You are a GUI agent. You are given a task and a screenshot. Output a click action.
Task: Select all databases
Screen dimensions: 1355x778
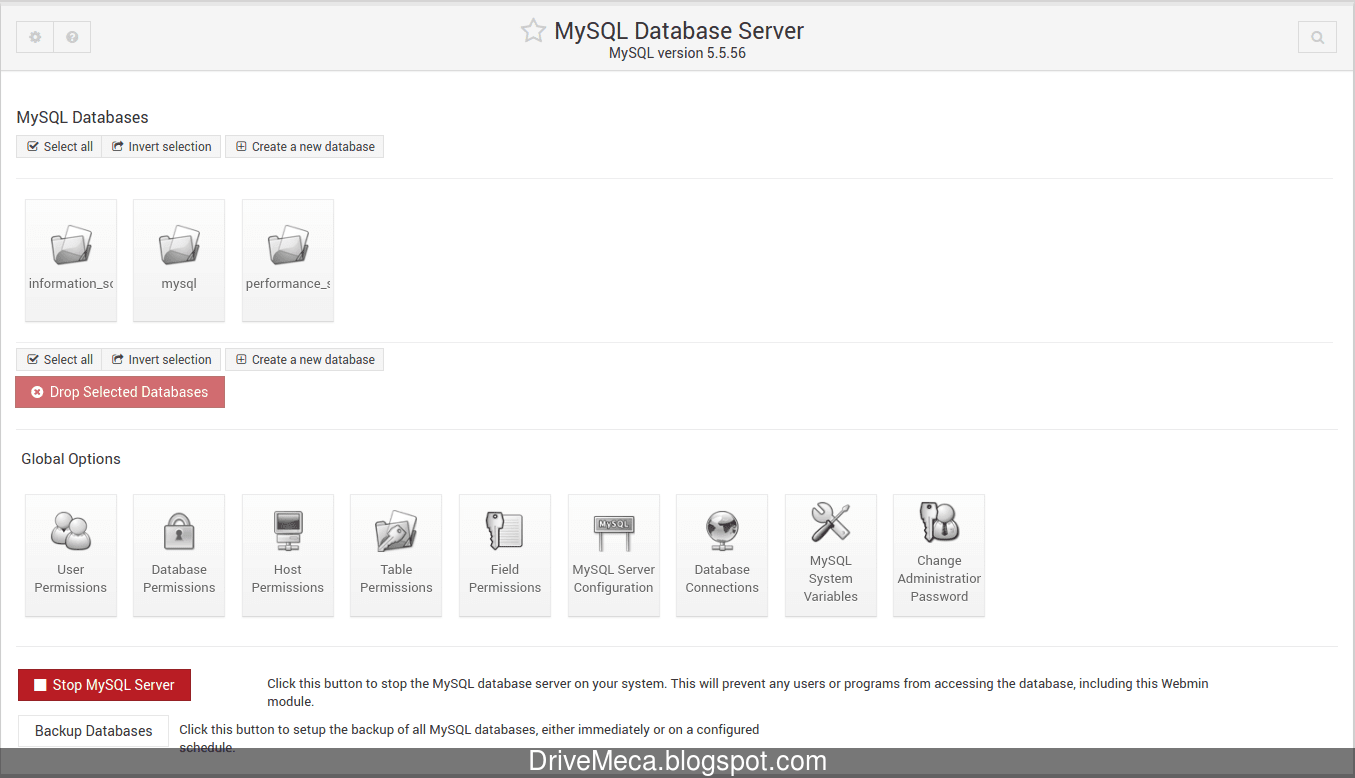tap(58, 146)
